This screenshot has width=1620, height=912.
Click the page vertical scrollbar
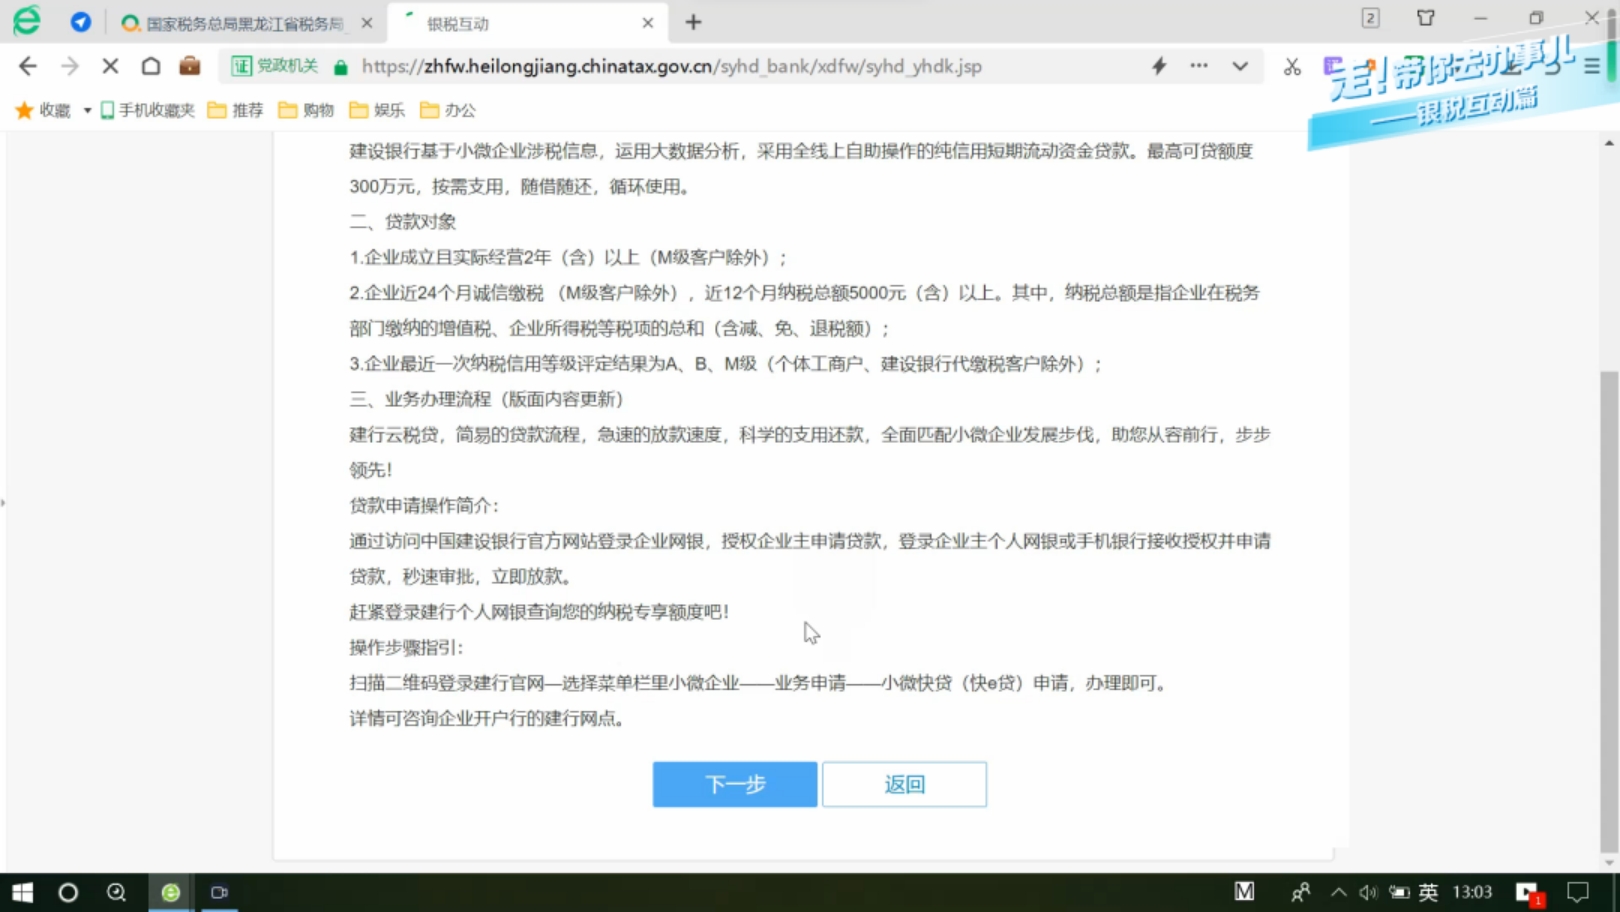[1608, 600]
